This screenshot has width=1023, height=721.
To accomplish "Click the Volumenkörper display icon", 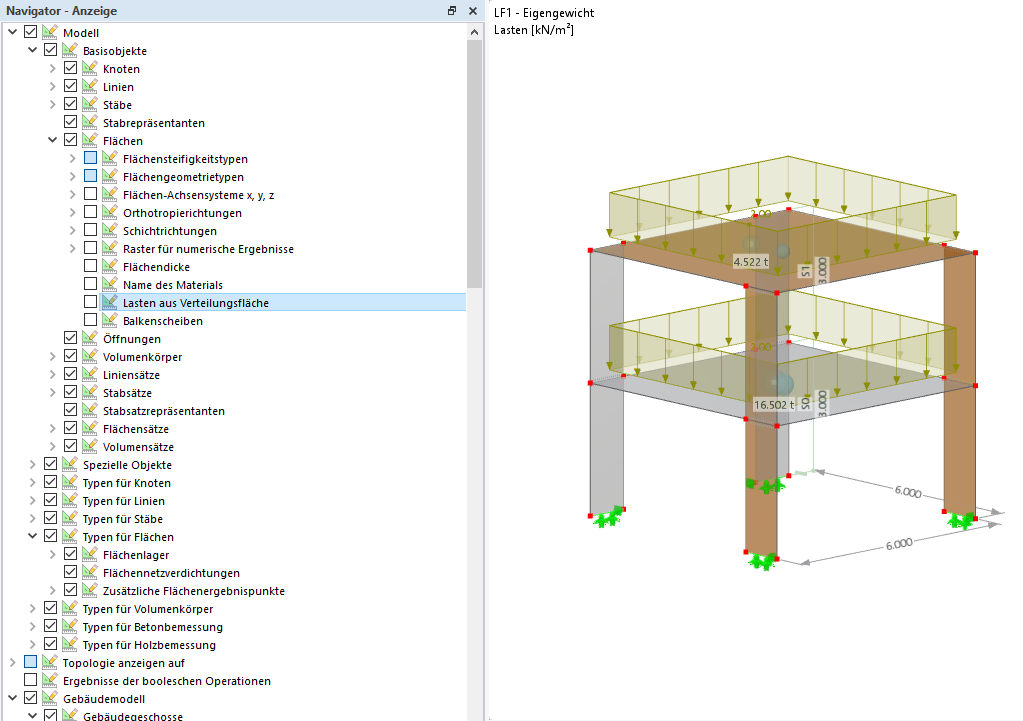I will click(90, 356).
